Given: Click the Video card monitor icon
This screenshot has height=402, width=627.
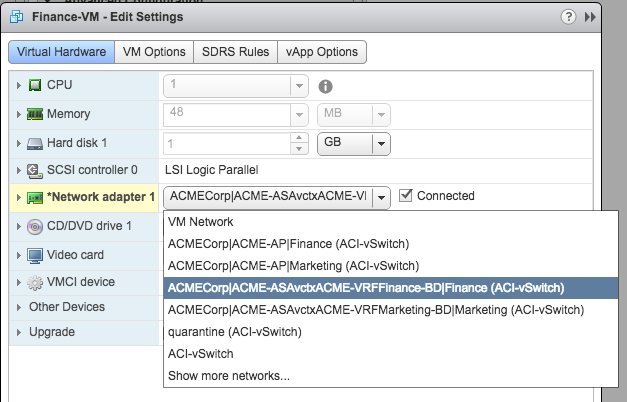Looking at the screenshot, I should pyautogui.click(x=35, y=256).
